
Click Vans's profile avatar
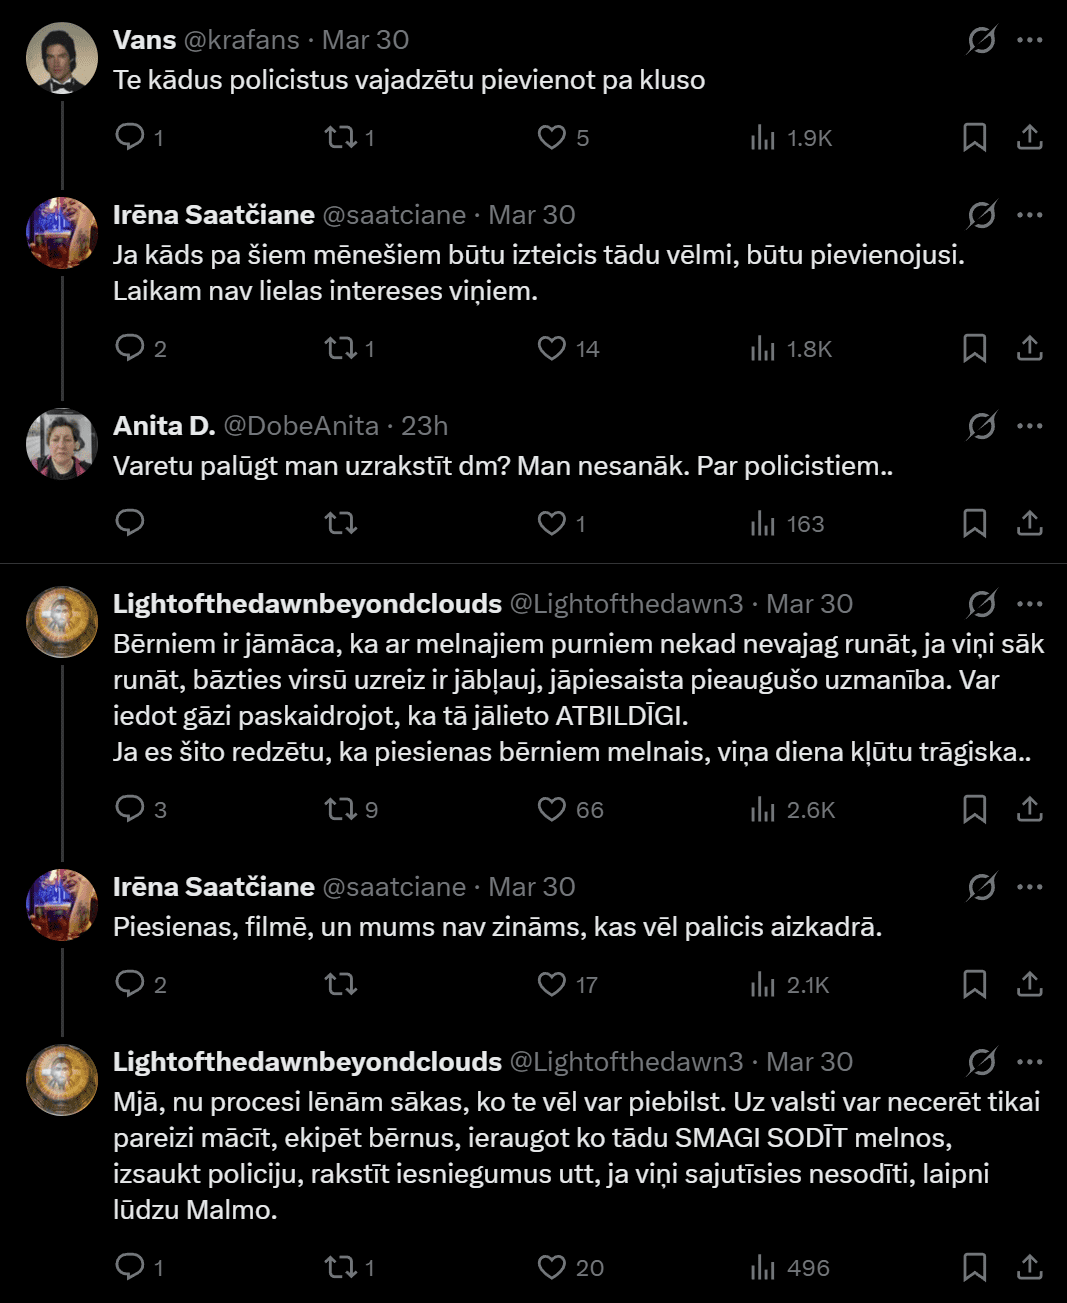[x=61, y=58]
